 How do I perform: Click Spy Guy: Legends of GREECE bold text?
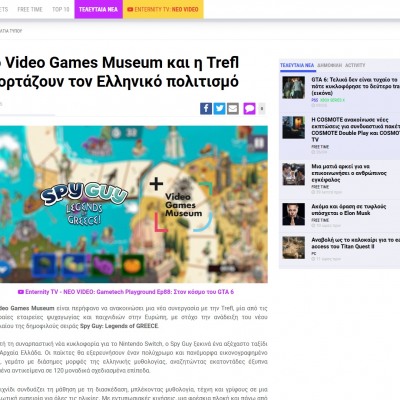click(x=119, y=326)
